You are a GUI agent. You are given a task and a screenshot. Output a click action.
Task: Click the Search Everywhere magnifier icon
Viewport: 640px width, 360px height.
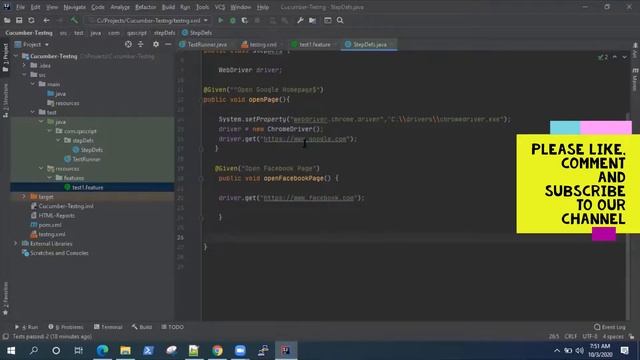[340, 20]
